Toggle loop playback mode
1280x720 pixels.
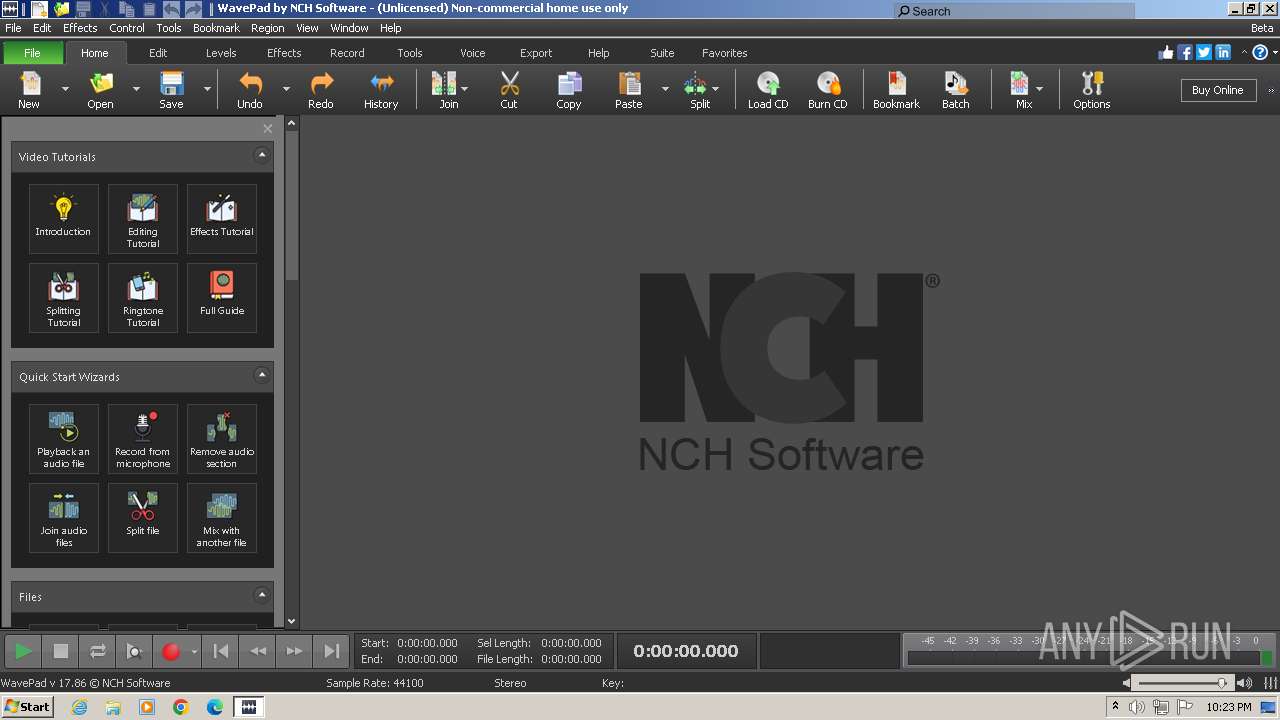click(98, 651)
